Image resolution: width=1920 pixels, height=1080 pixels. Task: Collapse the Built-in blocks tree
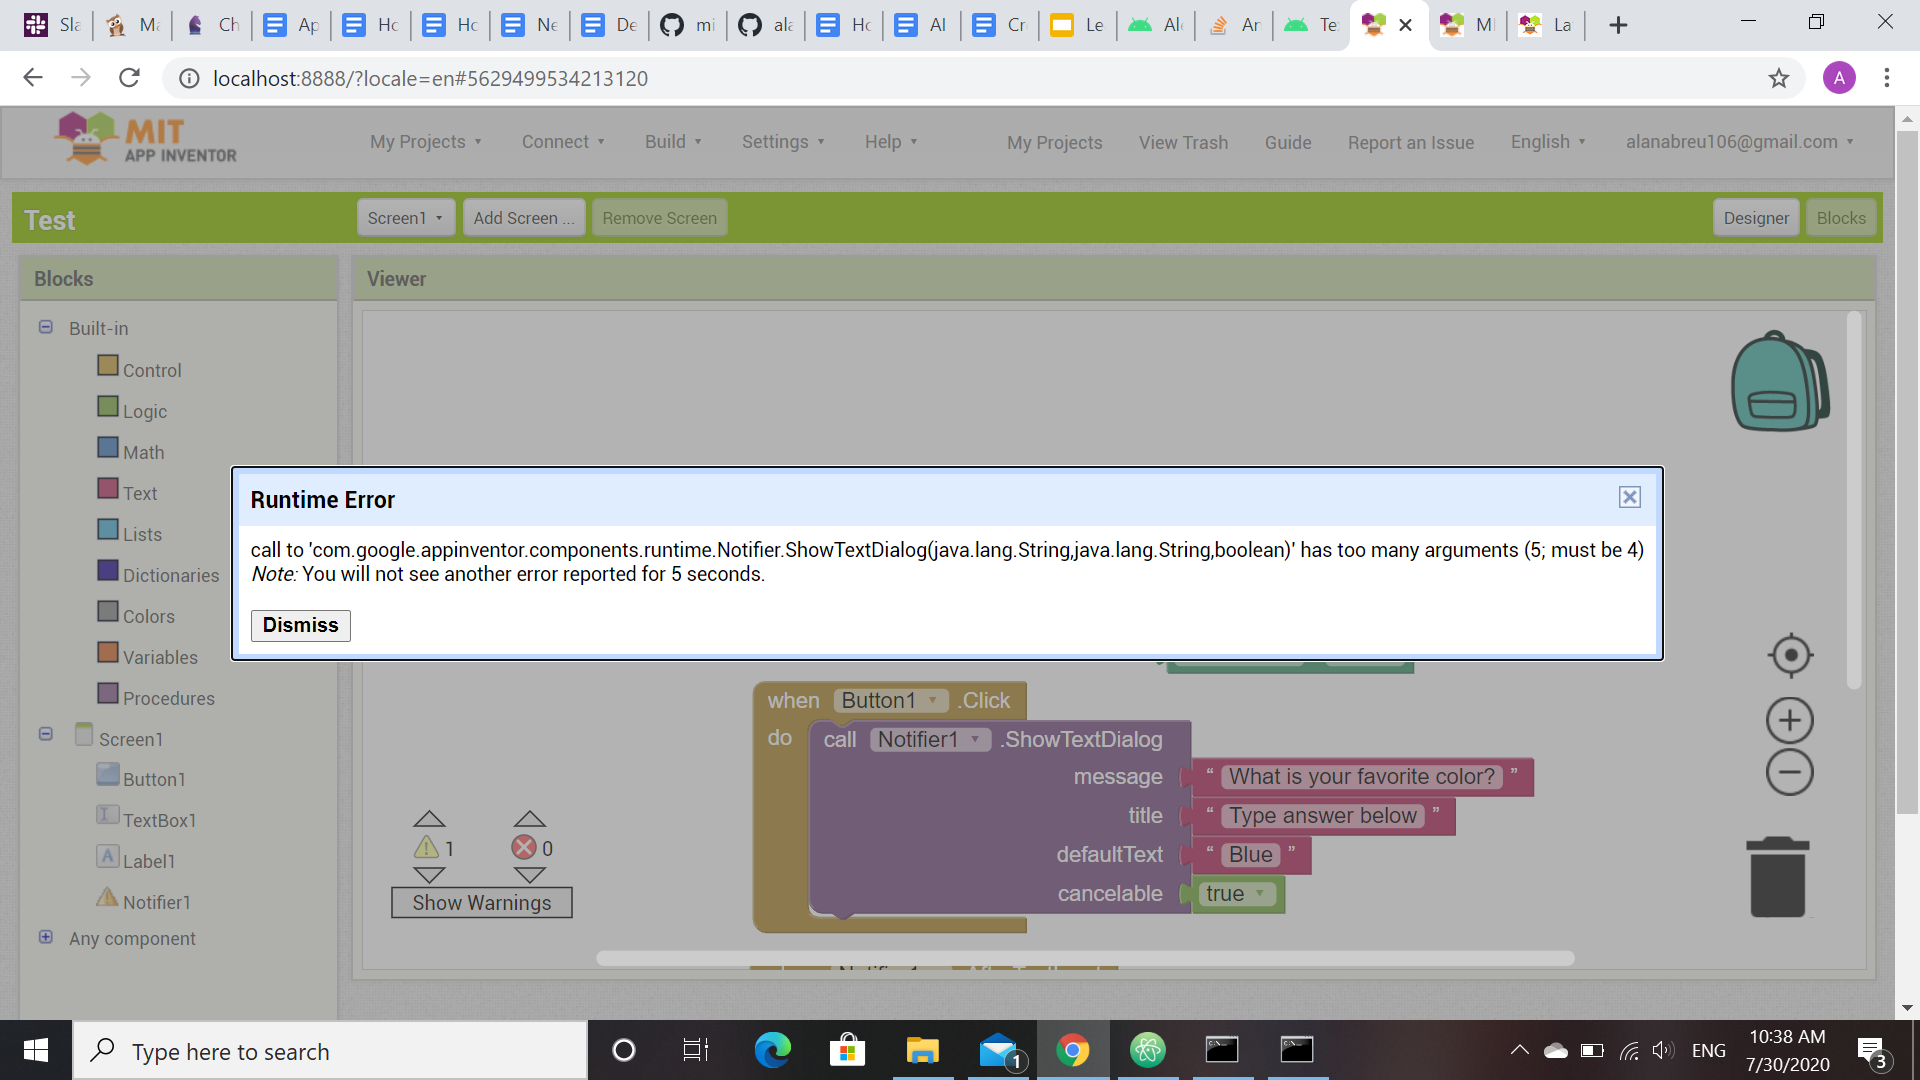point(46,327)
